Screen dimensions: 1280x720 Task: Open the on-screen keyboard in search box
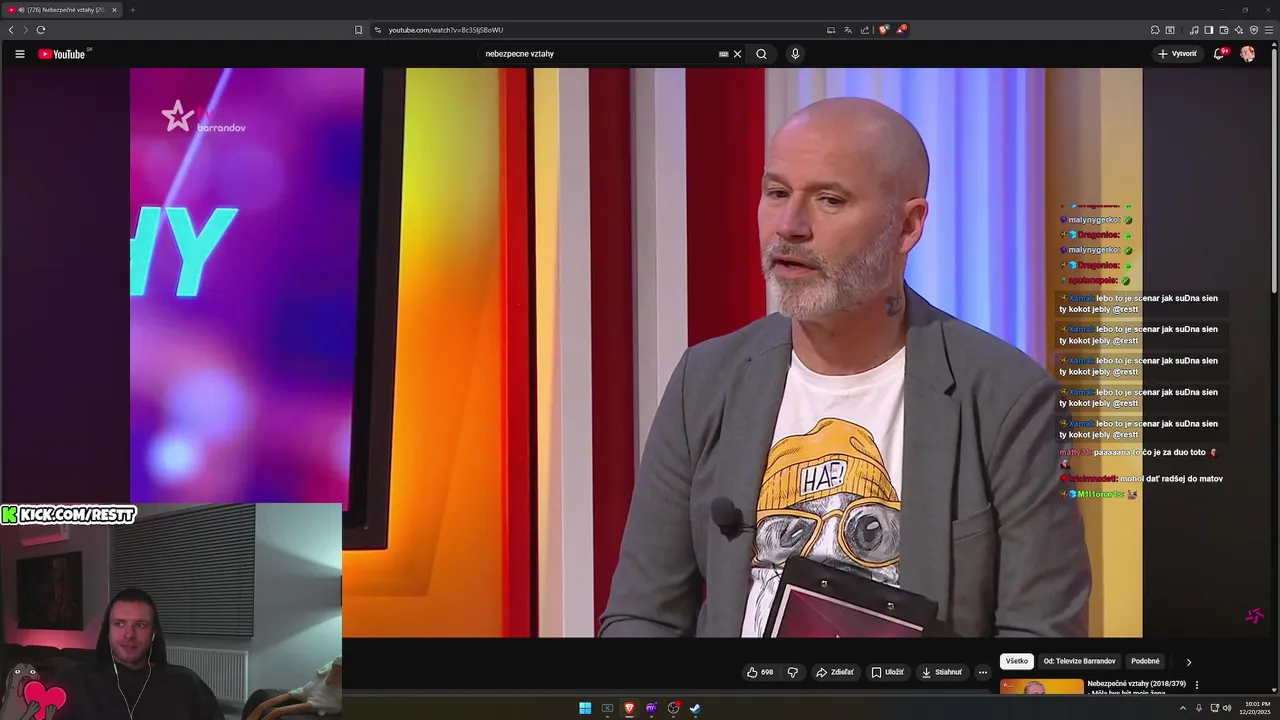click(724, 54)
